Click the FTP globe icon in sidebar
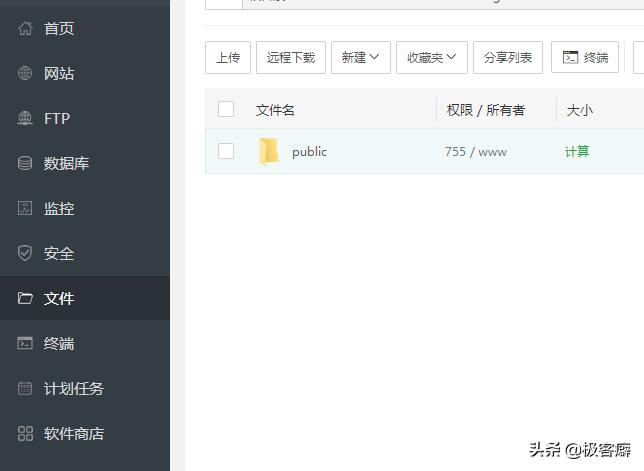Image resolution: width=644 pixels, height=471 pixels. pyautogui.click(x=25, y=118)
